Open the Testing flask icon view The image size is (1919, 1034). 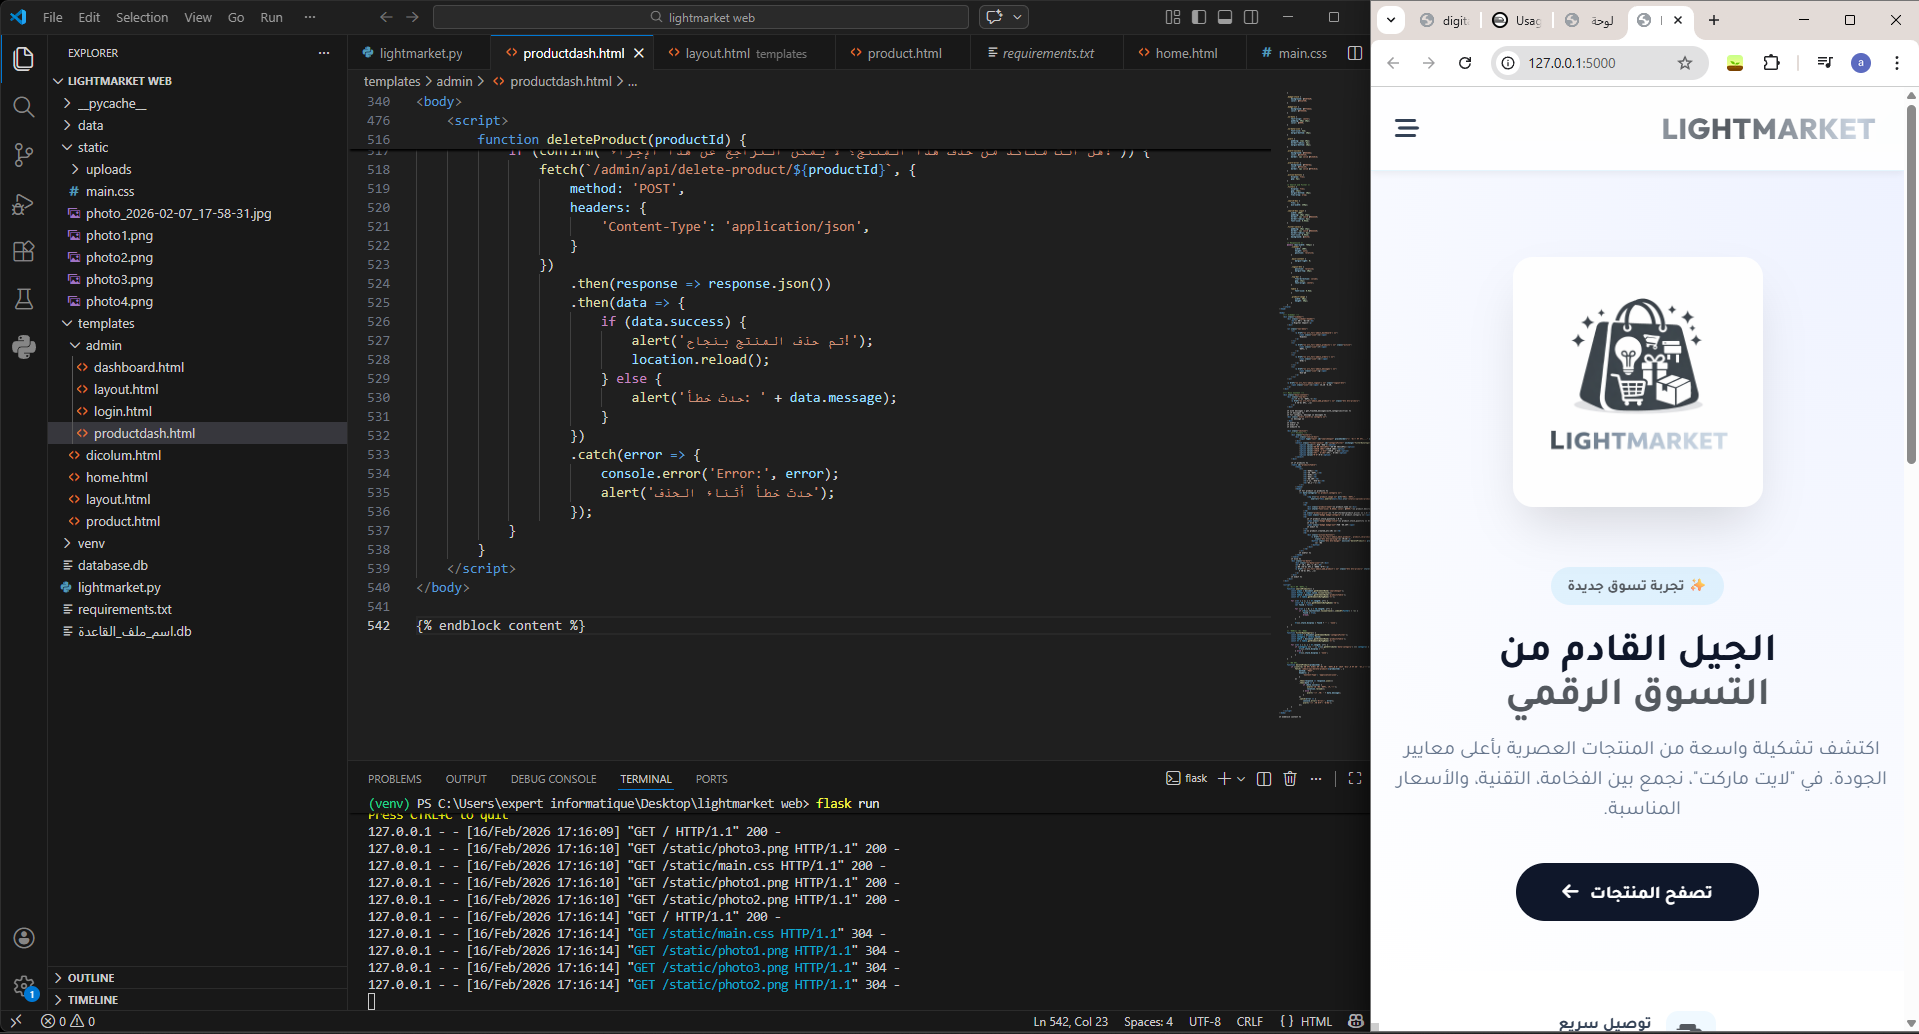click(x=24, y=299)
